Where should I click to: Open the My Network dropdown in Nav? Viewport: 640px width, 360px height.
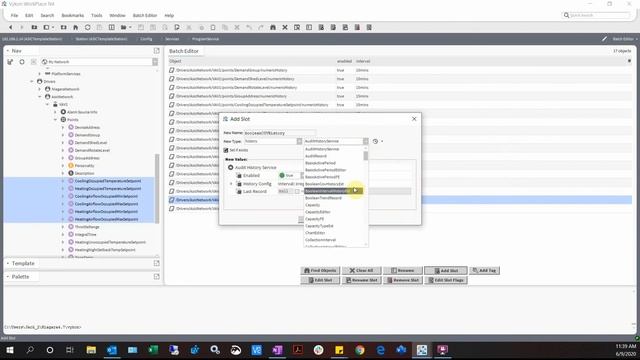(155, 62)
